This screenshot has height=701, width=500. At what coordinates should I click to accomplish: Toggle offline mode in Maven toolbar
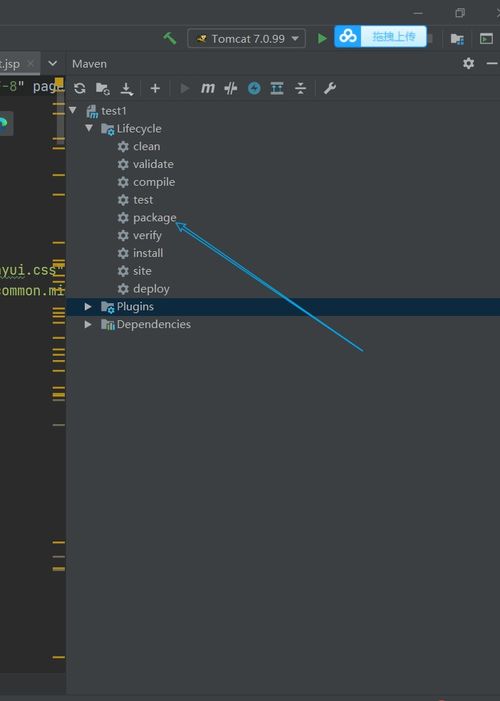pyautogui.click(x=231, y=88)
